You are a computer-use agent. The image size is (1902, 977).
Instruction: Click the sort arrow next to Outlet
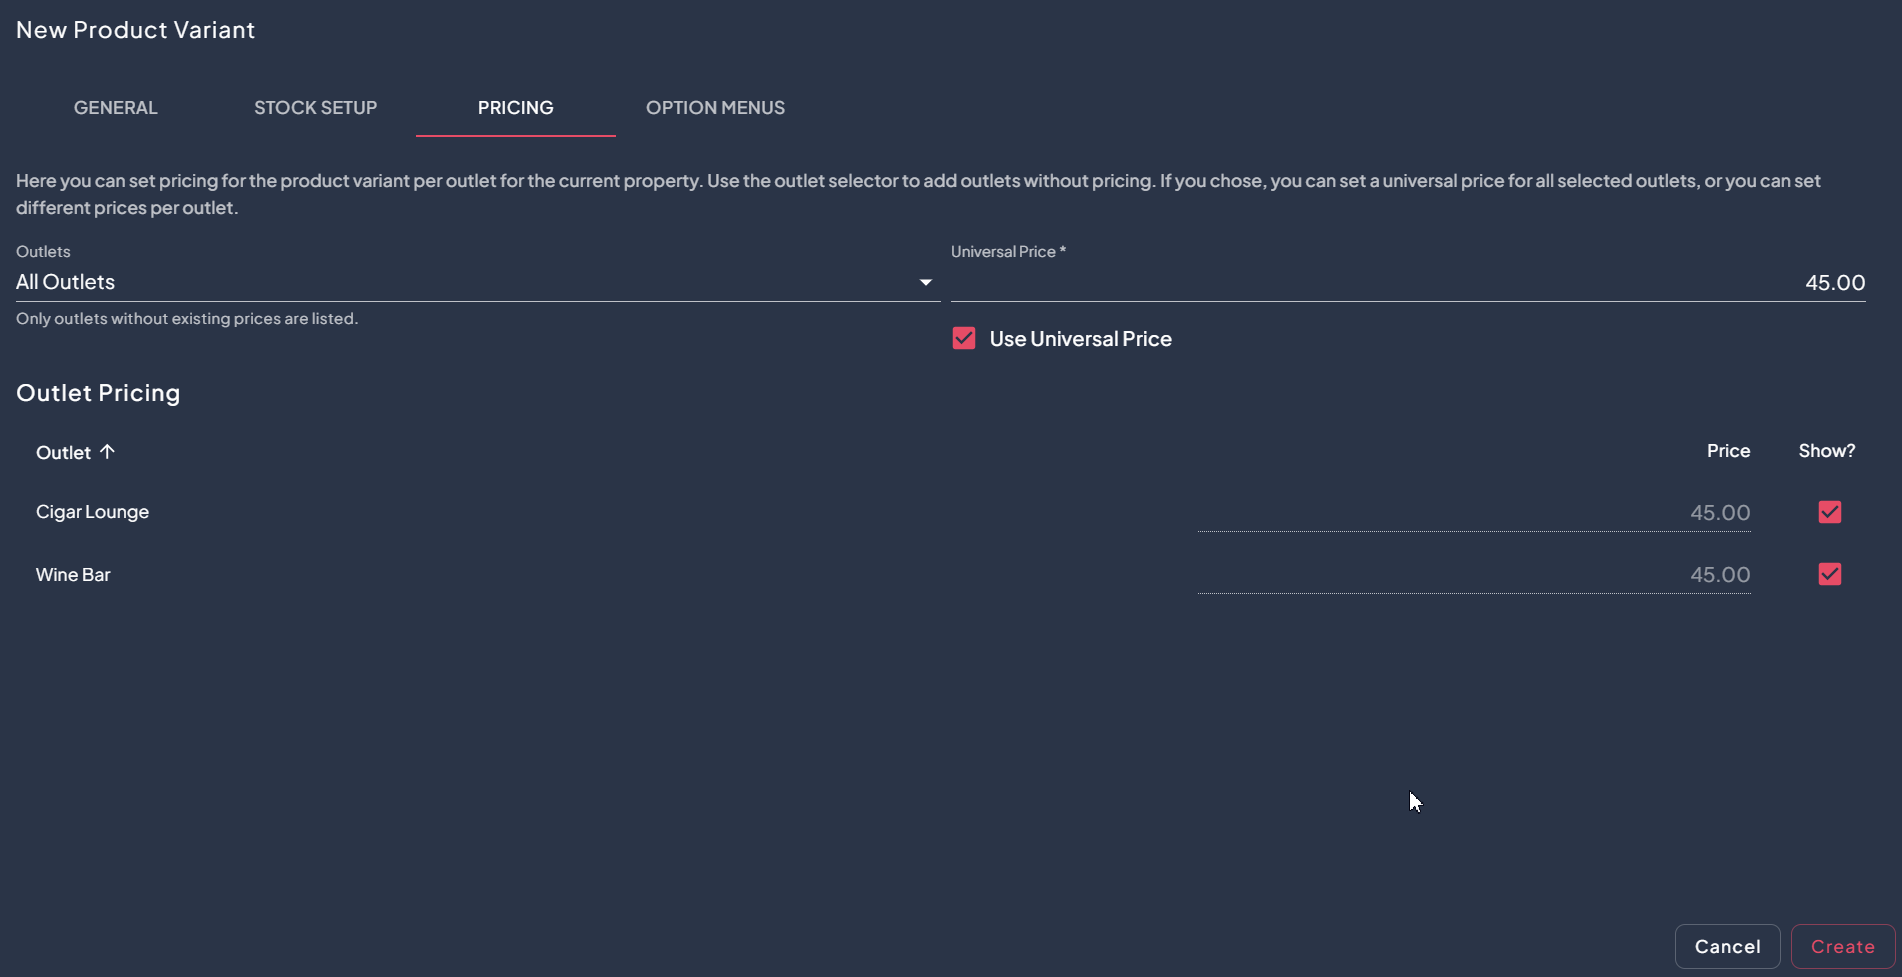107,452
